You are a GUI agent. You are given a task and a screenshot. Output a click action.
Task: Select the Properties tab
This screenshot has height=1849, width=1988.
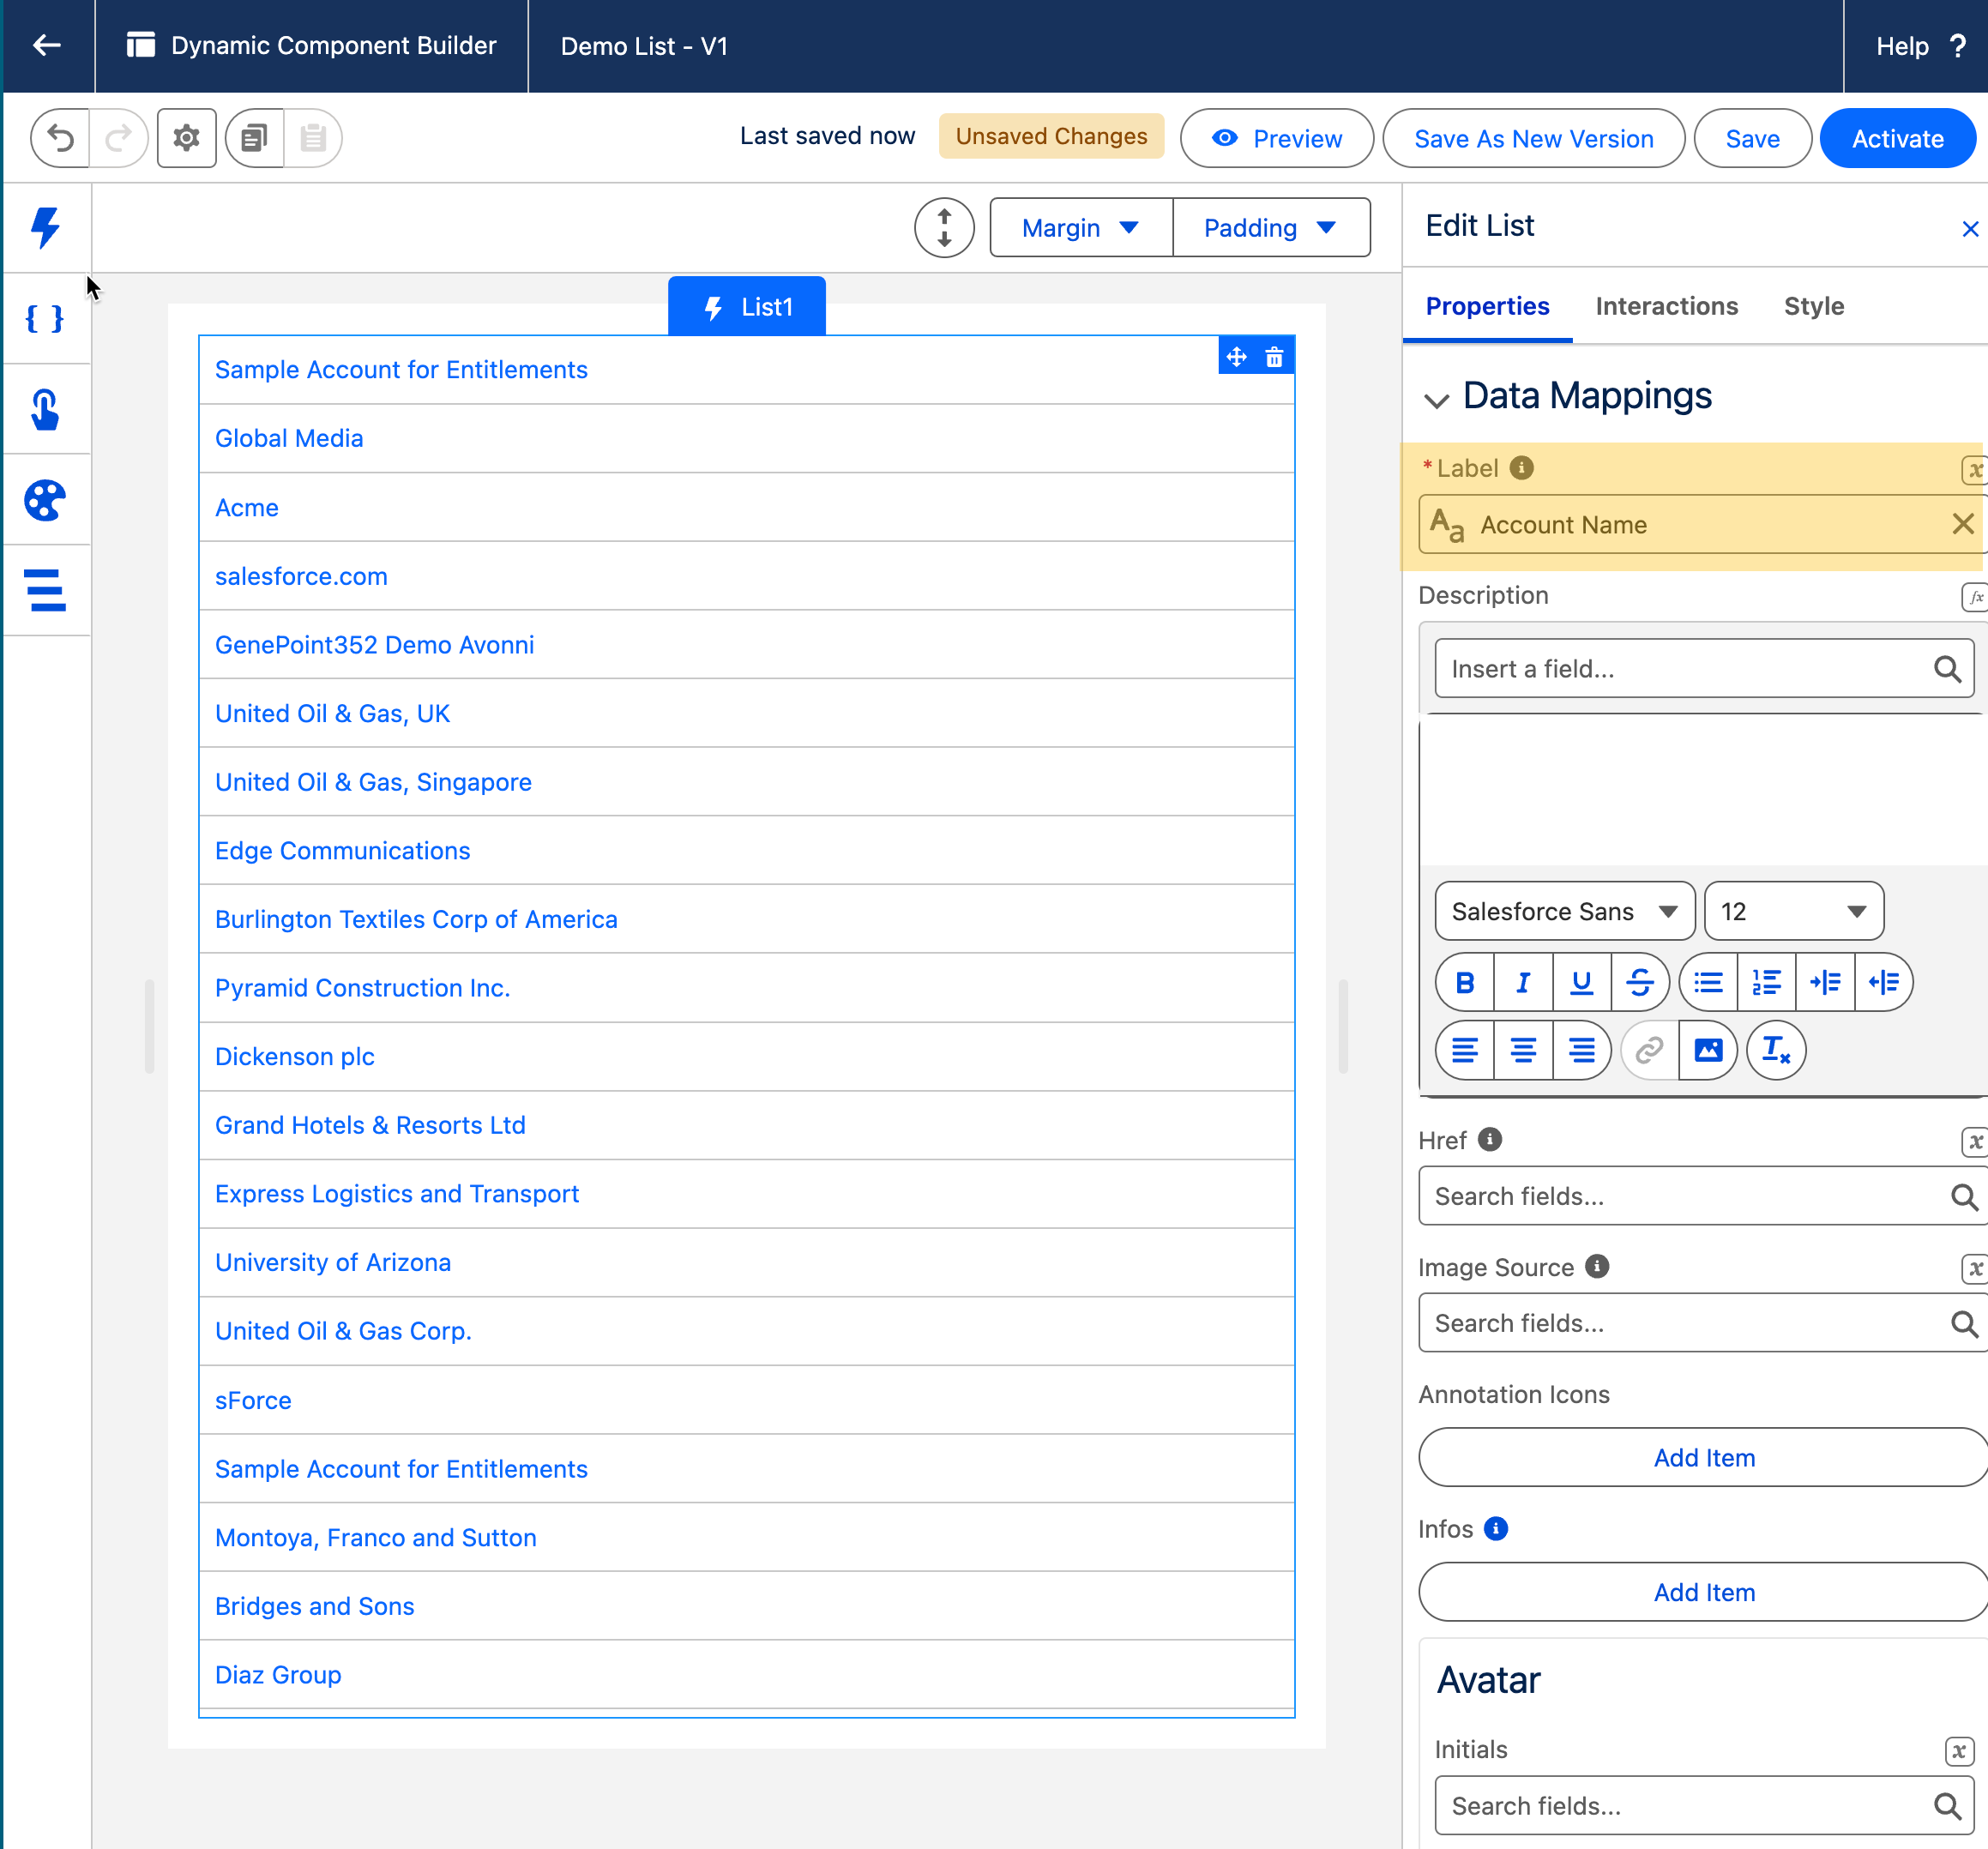coord(1487,307)
